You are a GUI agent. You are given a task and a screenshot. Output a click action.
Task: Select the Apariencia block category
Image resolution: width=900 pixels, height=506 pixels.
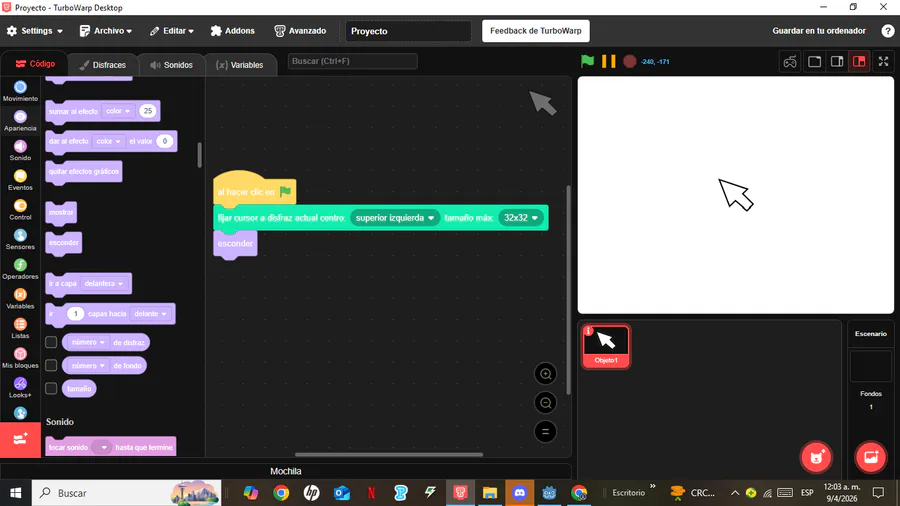(20, 121)
